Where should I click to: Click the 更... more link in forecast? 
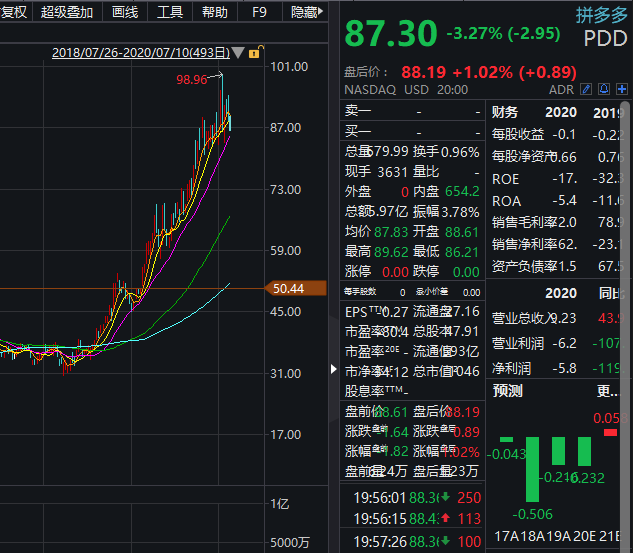tap(608, 390)
